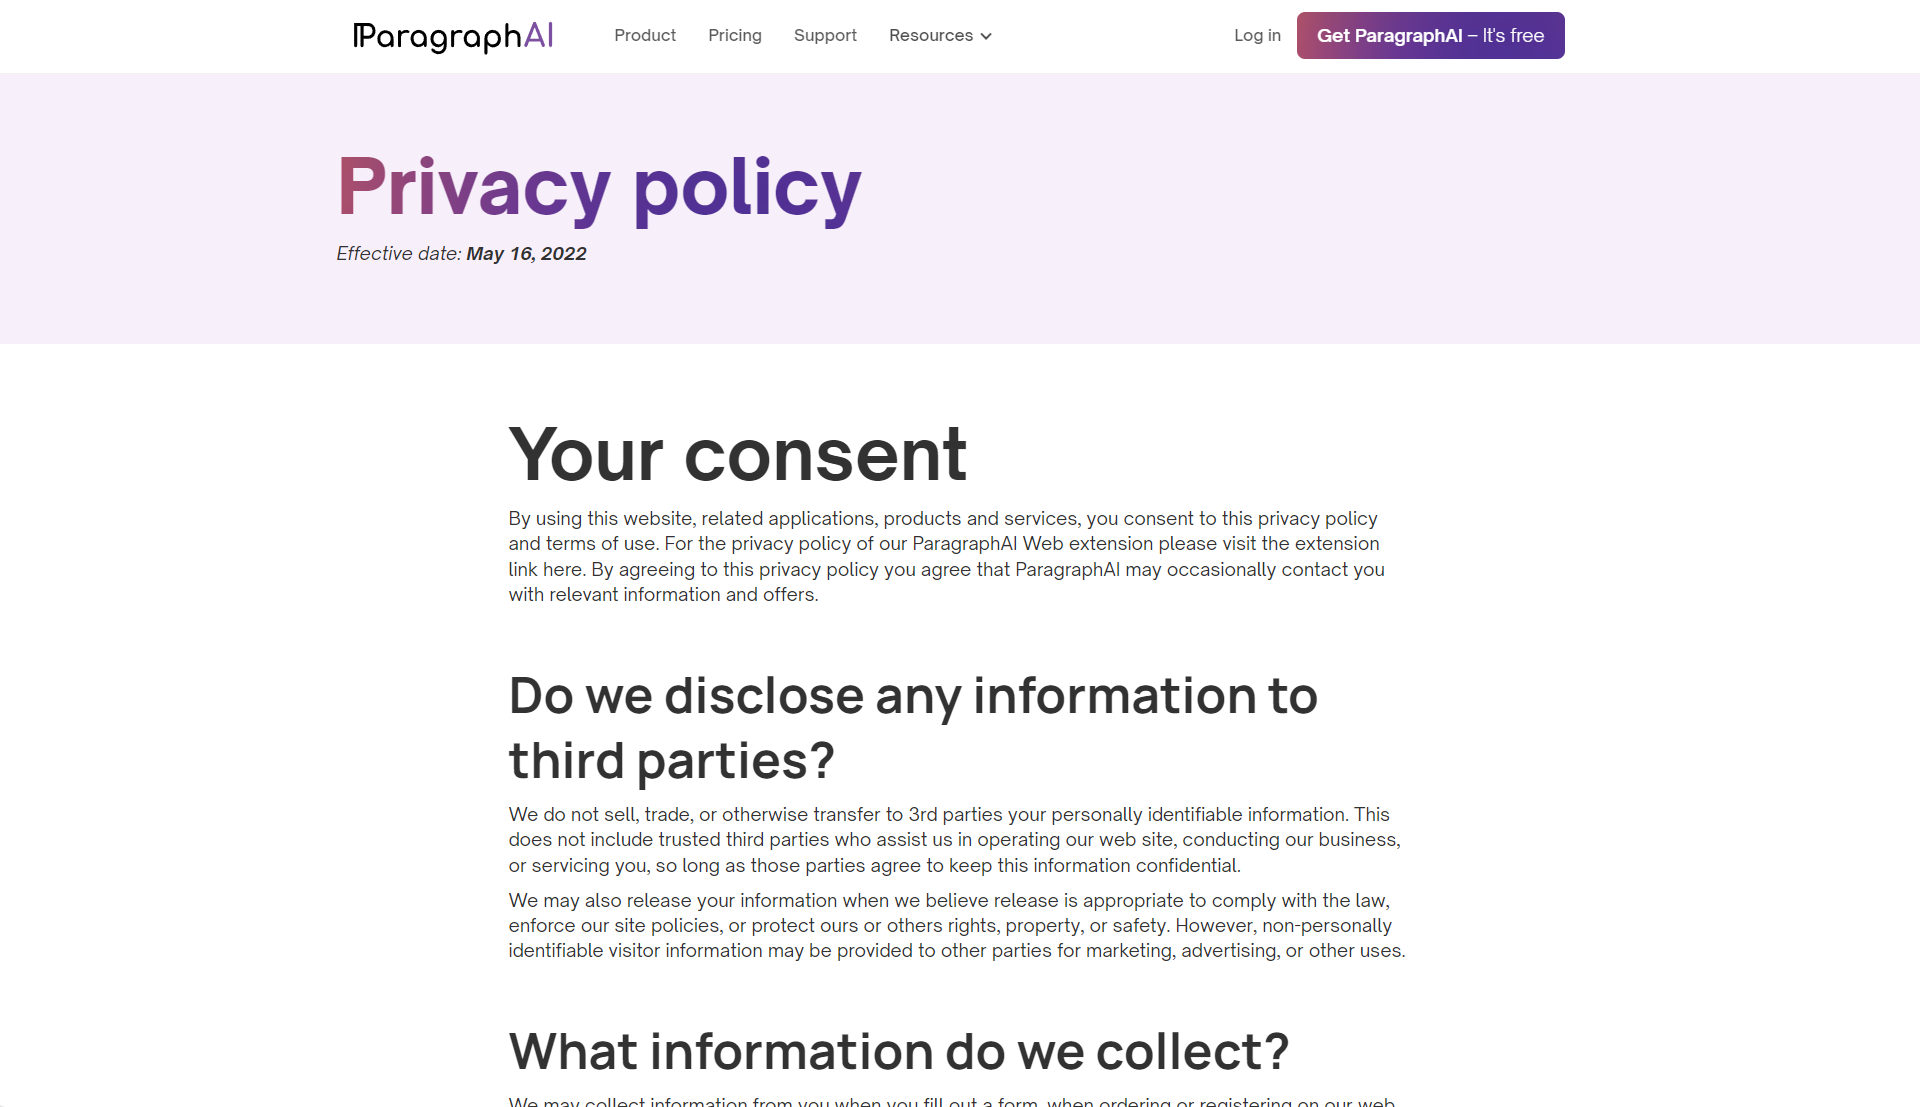This screenshot has width=1920, height=1107.
Task: Click the bold May 16, 2022 date
Action: pos(526,254)
